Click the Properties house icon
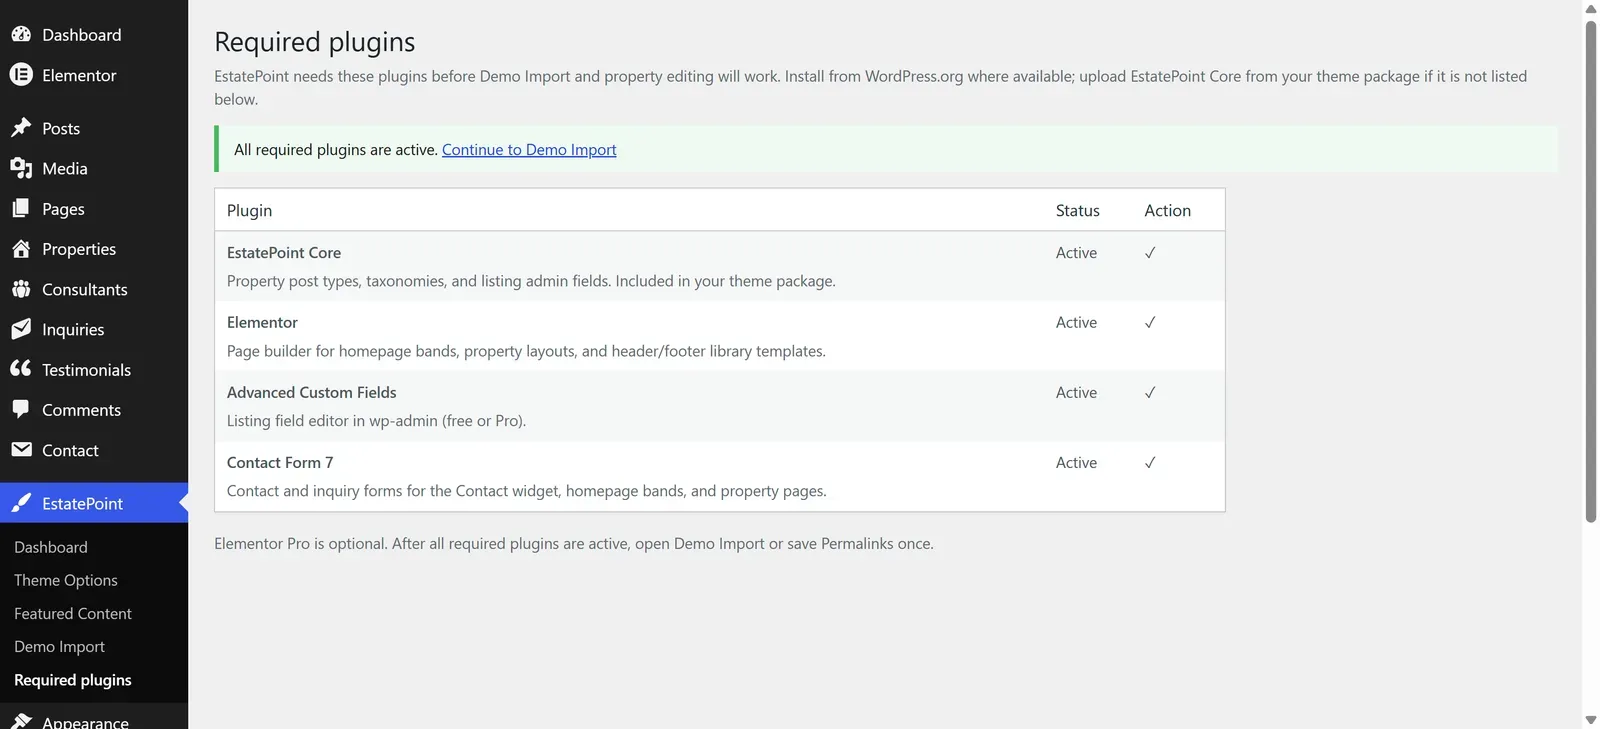 point(21,248)
